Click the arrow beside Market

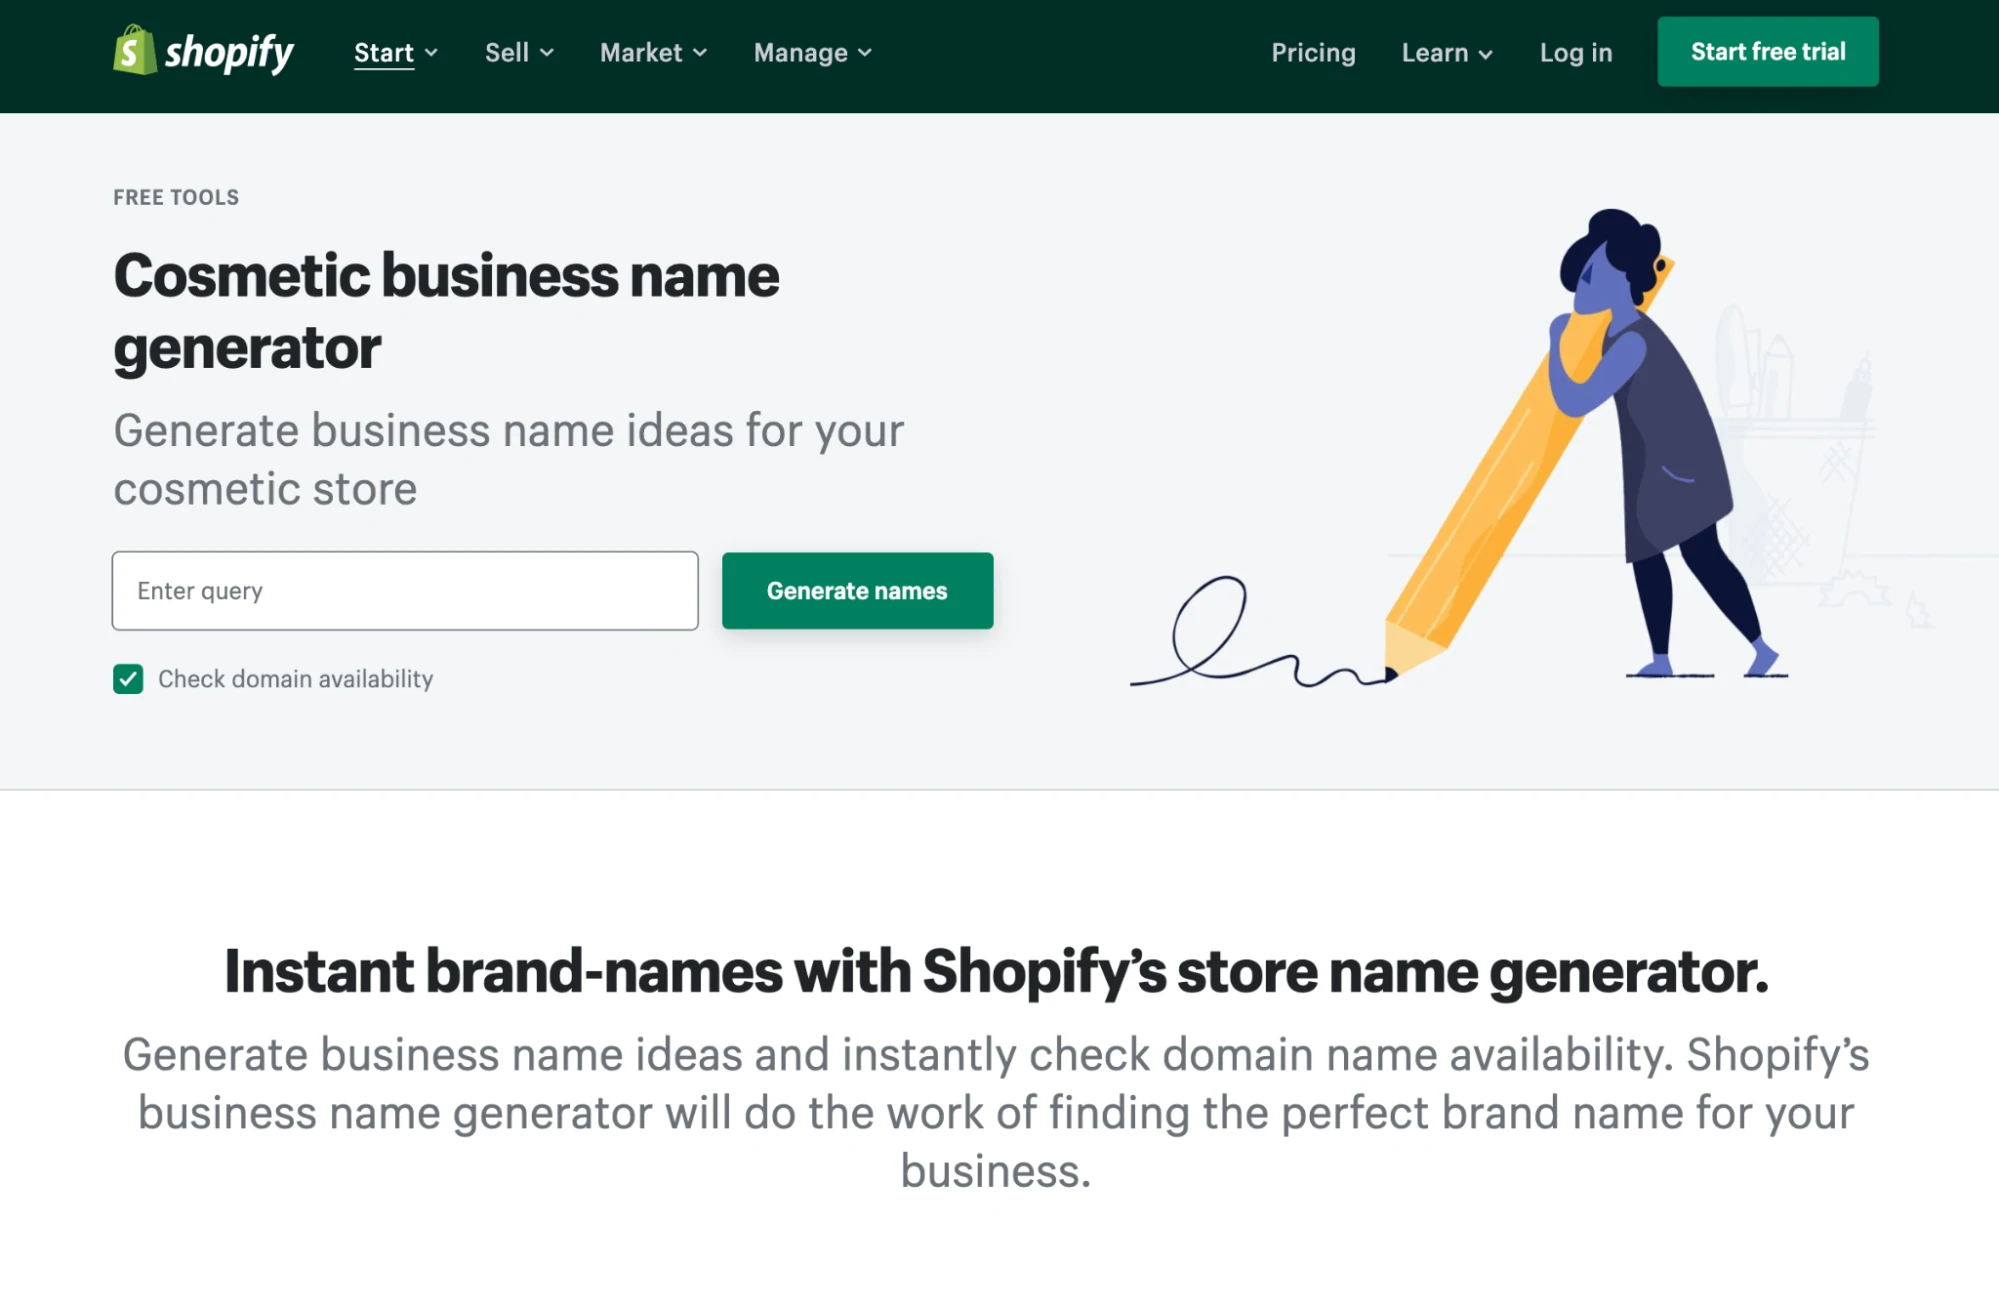[700, 53]
